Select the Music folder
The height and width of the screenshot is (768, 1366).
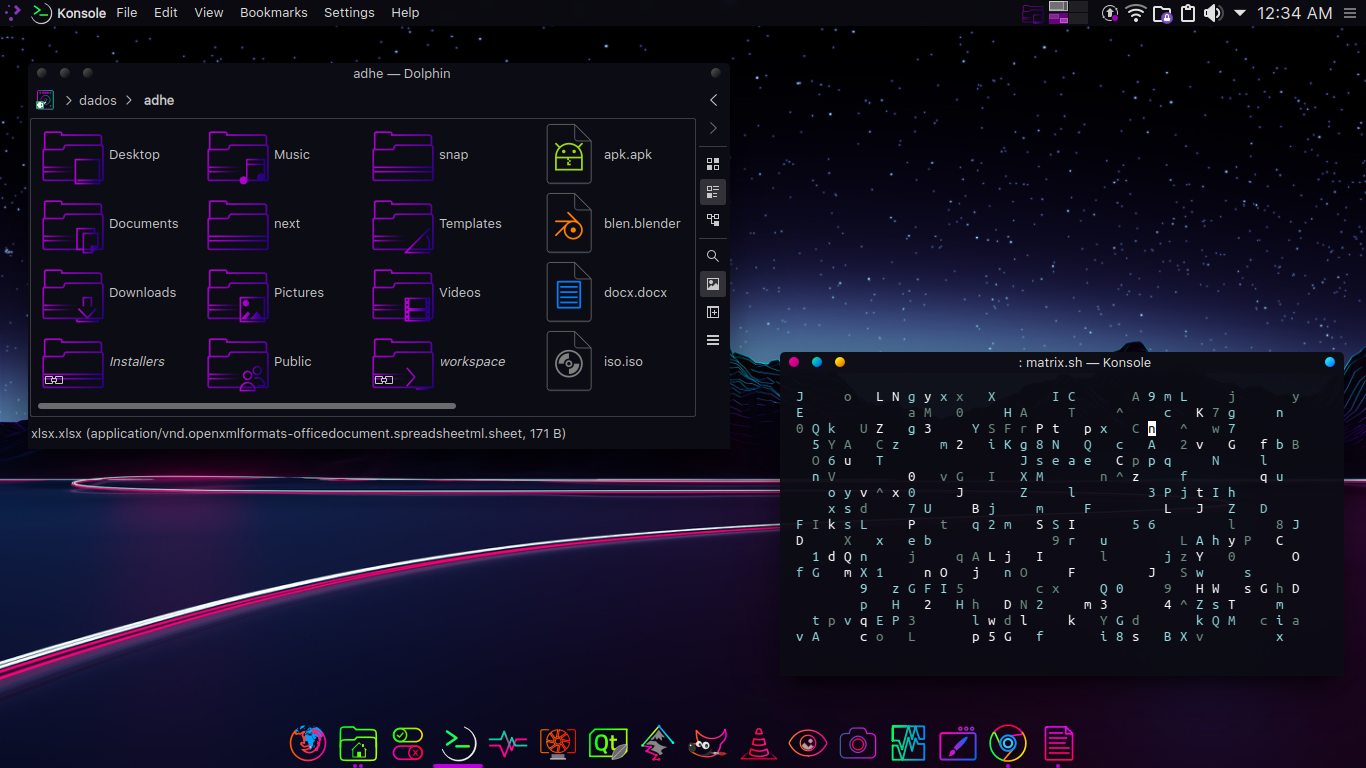(x=260, y=155)
